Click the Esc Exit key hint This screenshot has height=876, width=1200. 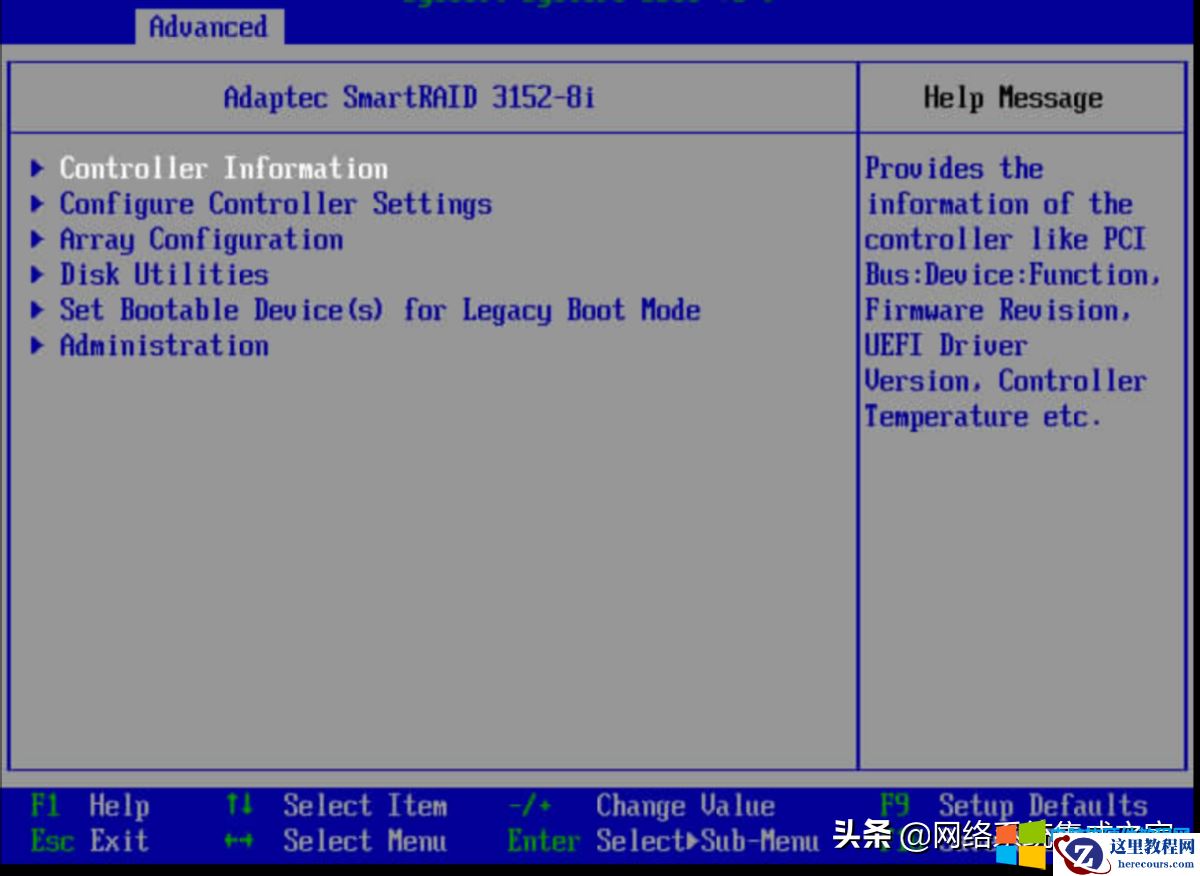[90, 841]
